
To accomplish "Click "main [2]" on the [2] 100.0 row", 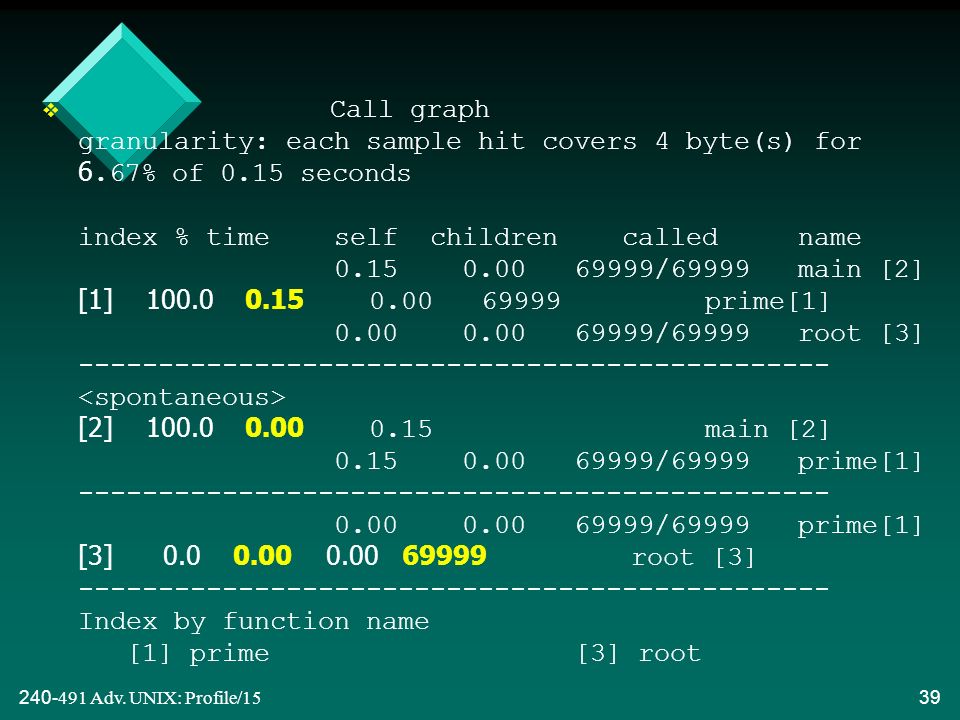I will (767, 430).
